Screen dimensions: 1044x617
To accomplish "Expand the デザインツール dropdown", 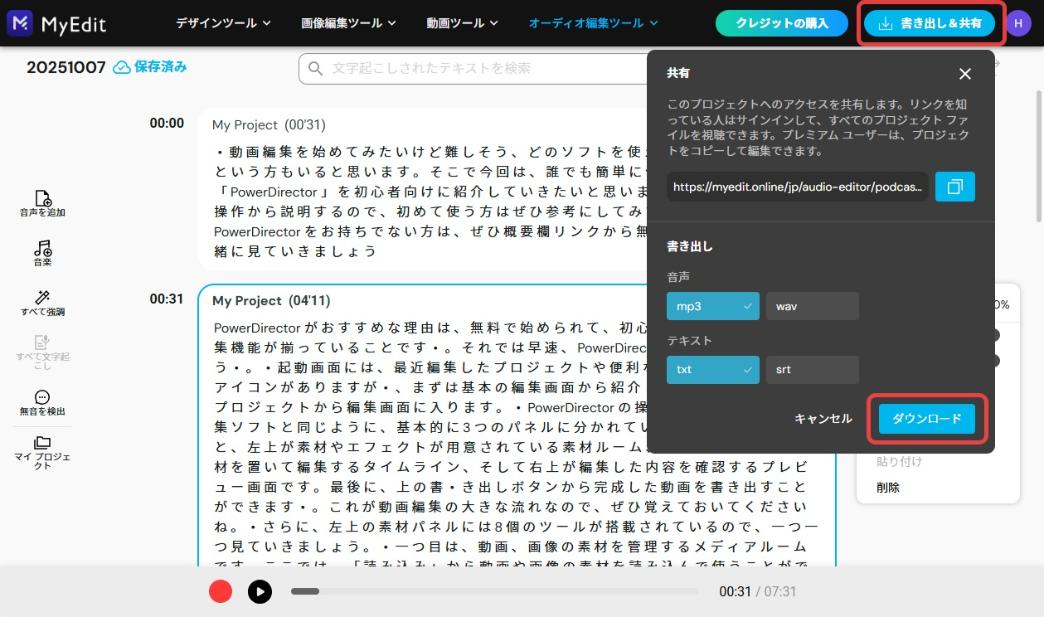I will click(224, 22).
